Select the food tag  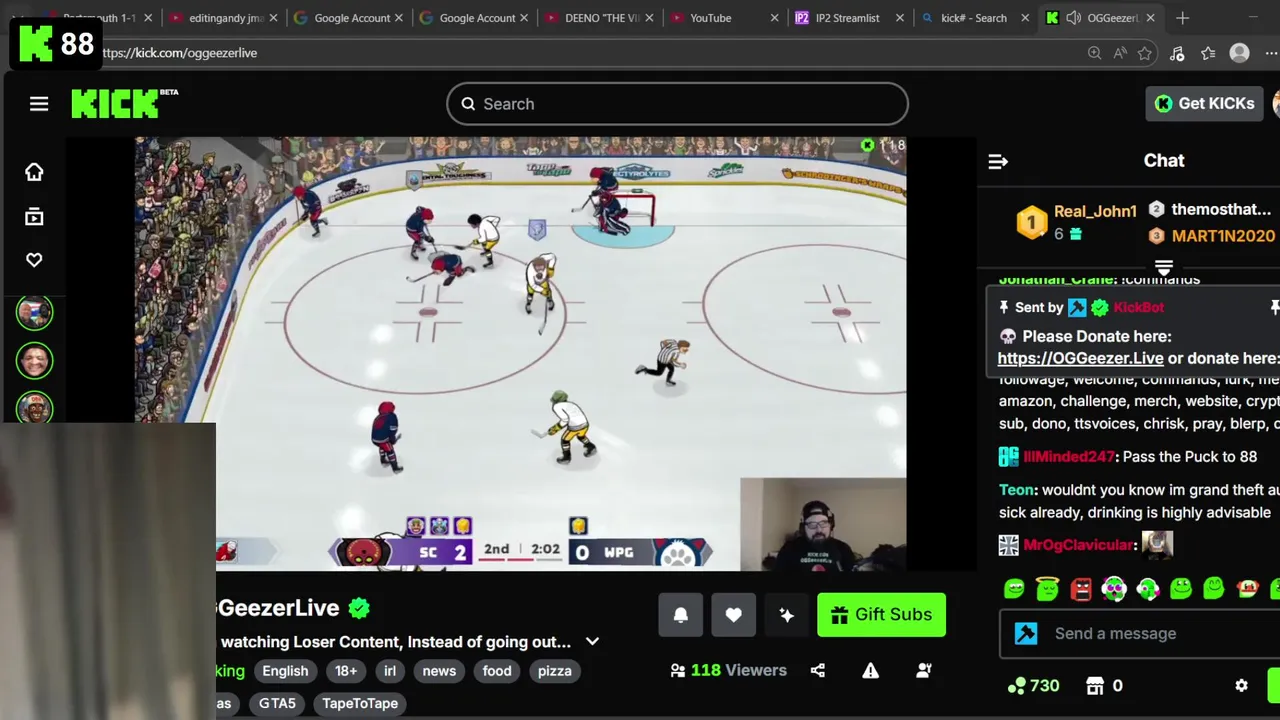(x=497, y=671)
